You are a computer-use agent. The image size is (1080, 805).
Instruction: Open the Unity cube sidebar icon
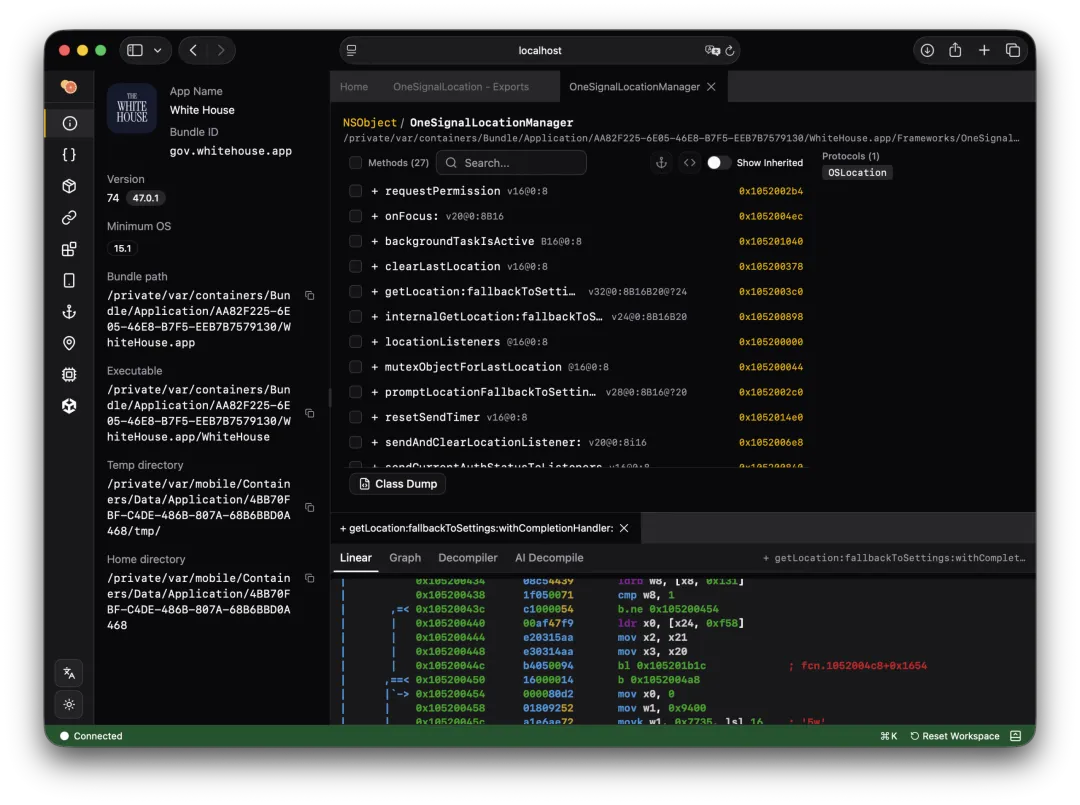[x=70, y=406]
